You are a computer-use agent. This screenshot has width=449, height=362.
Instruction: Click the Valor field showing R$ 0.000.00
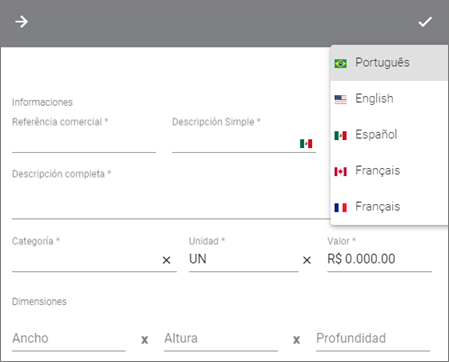click(379, 260)
